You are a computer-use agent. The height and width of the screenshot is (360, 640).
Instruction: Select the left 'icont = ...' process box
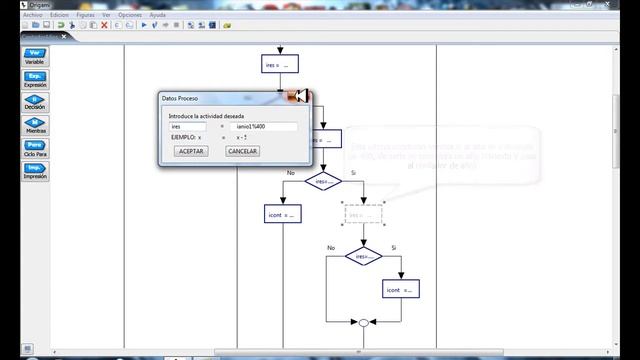(283, 214)
